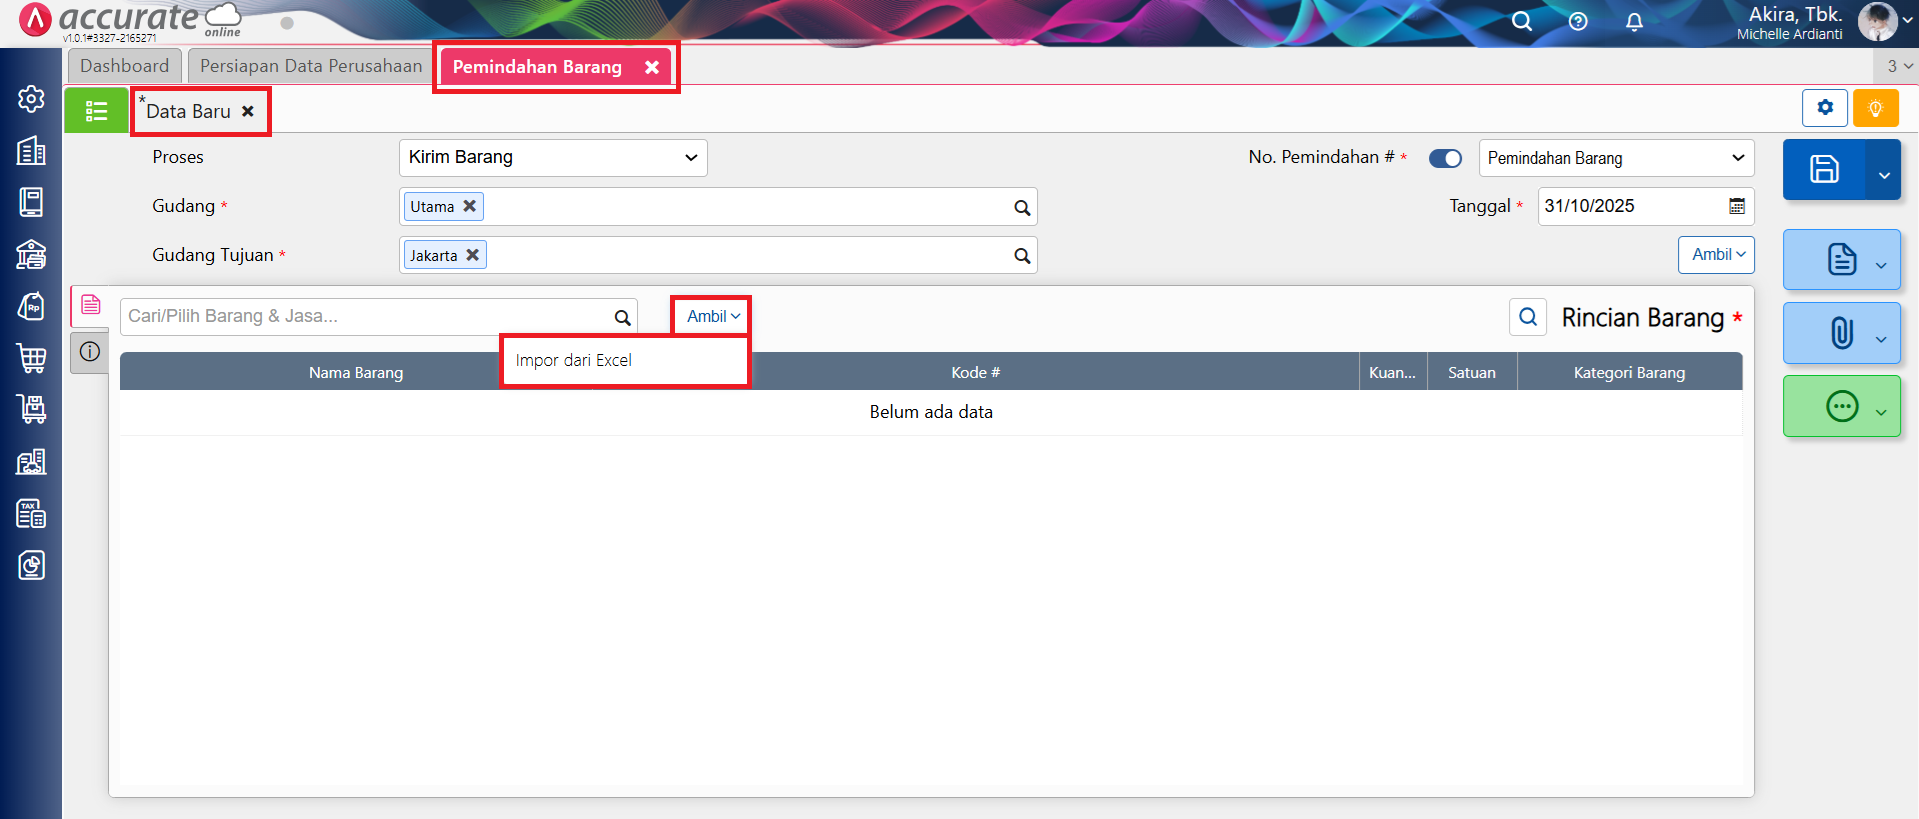1919x819 pixels.
Task: Click the orange lightbulb icon
Action: pyautogui.click(x=1875, y=108)
